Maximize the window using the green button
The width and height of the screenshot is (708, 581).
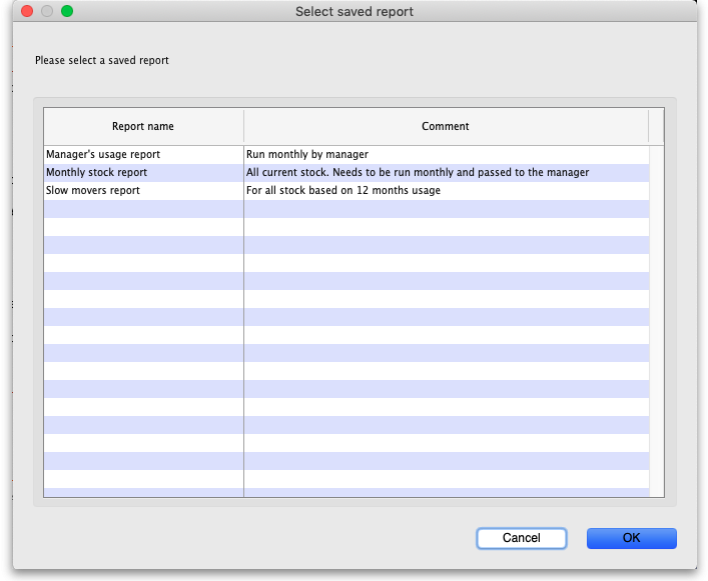(67, 11)
